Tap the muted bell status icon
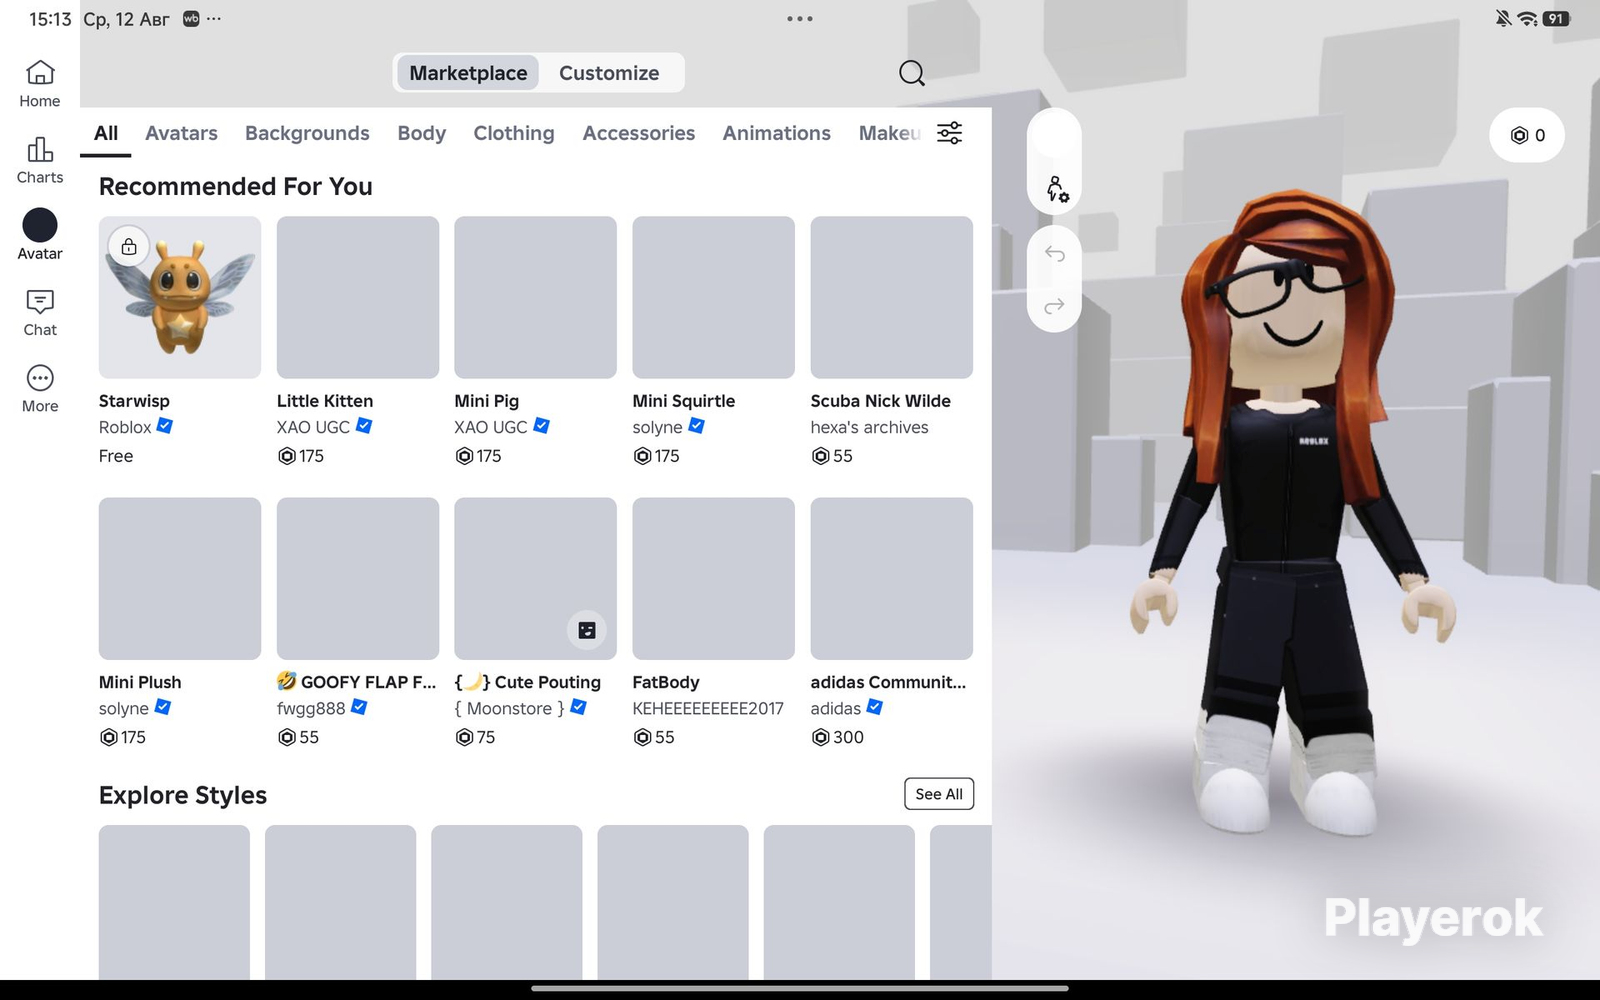The height and width of the screenshot is (1000, 1600). [1503, 19]
